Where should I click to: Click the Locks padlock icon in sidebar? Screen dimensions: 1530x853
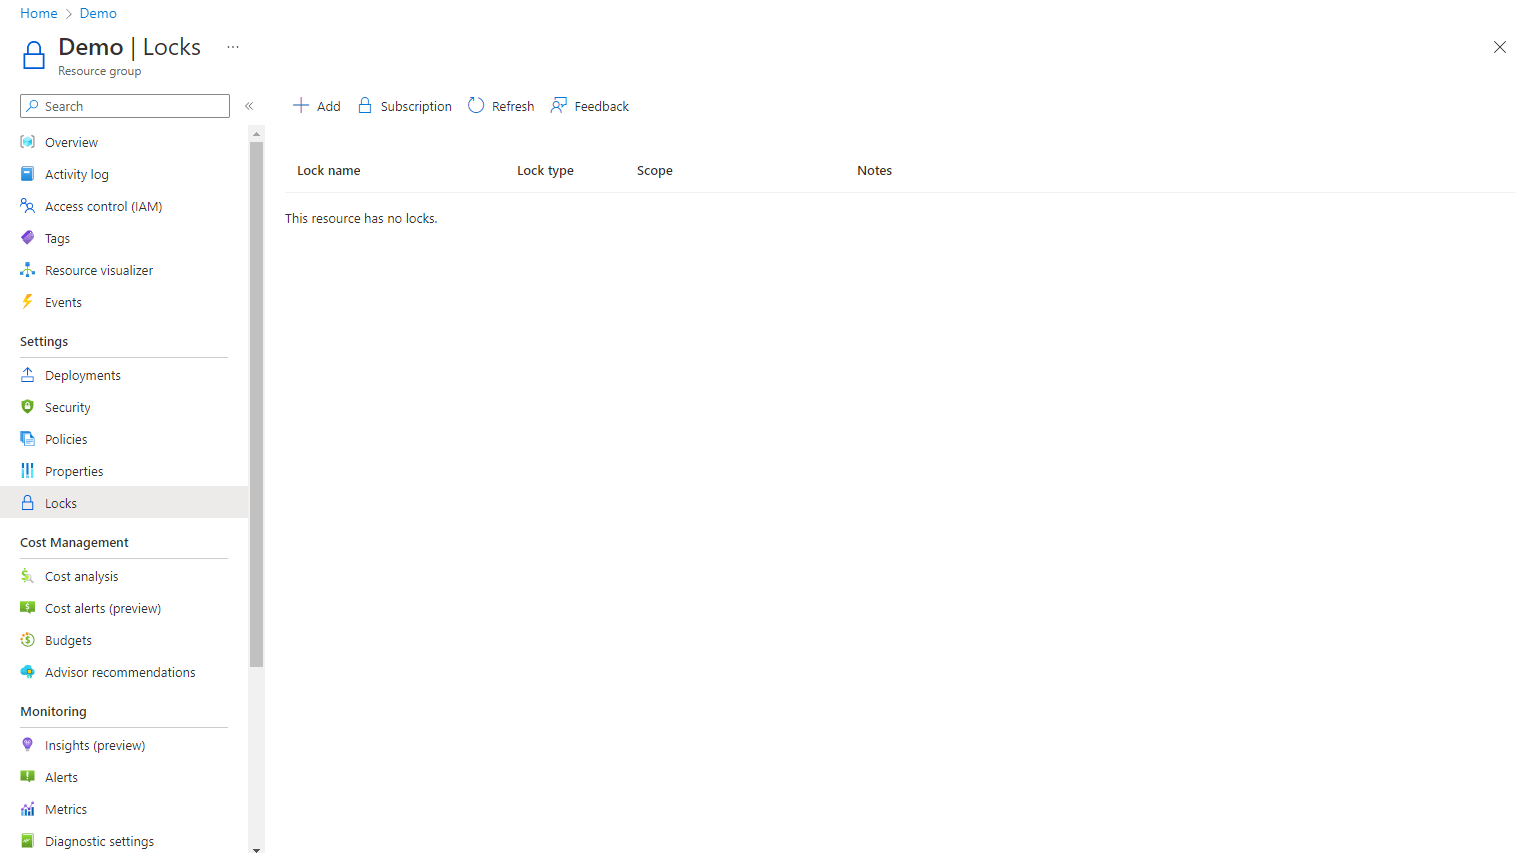[28, 503]
